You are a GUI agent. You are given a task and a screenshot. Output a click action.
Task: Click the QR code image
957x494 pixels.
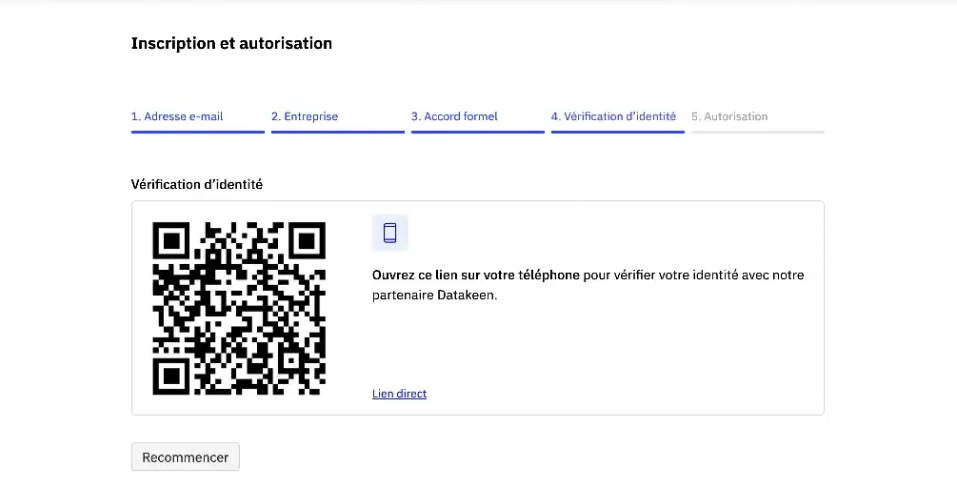pyautogui.click(x=239, y=308)
